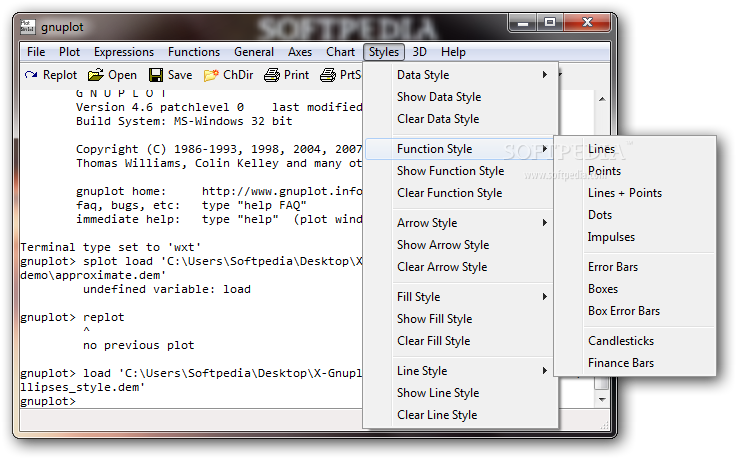Choose Clear Line Style

461,415
